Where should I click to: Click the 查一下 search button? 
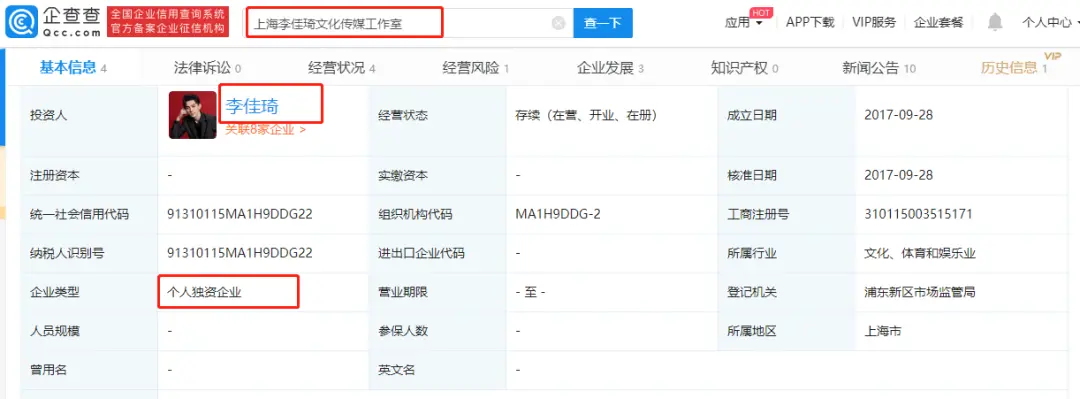(603, 23)
